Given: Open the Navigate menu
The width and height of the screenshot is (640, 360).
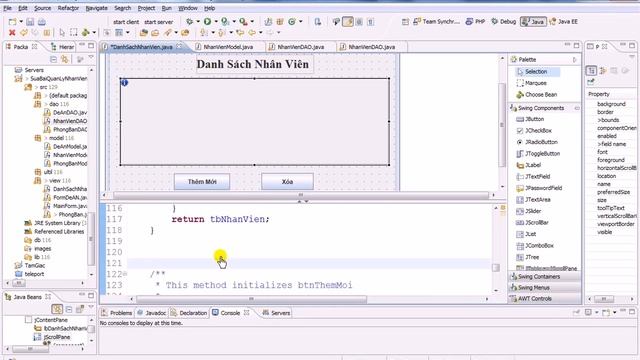Looking at the screenshot, I should [x=97, y=8].
